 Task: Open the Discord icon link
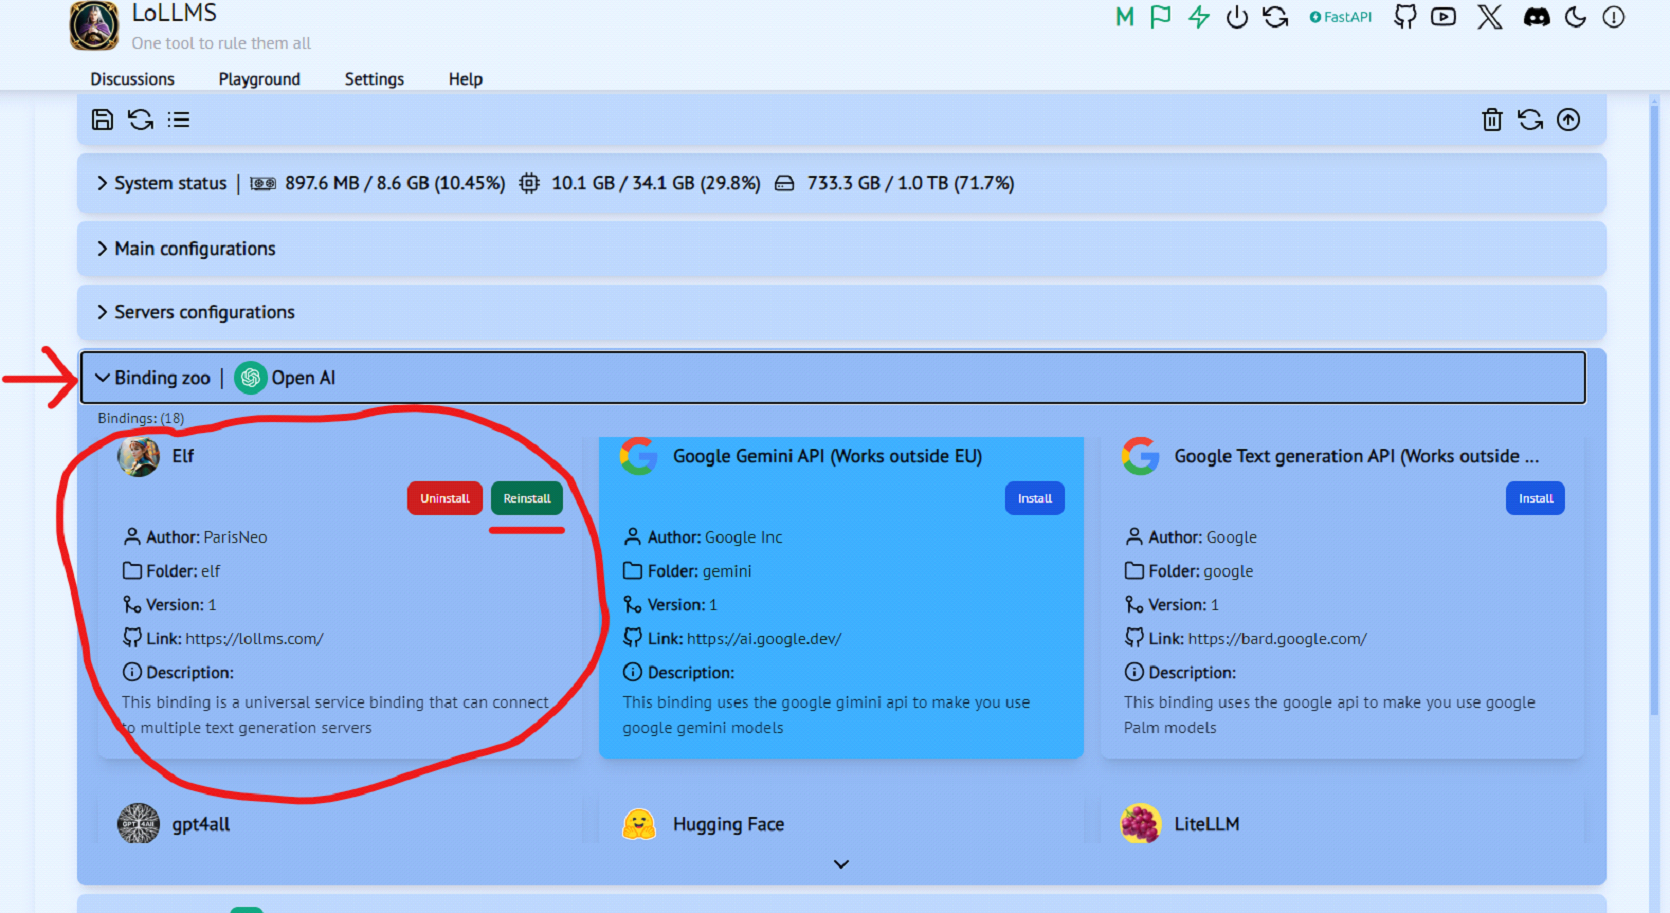(1537, 17)
